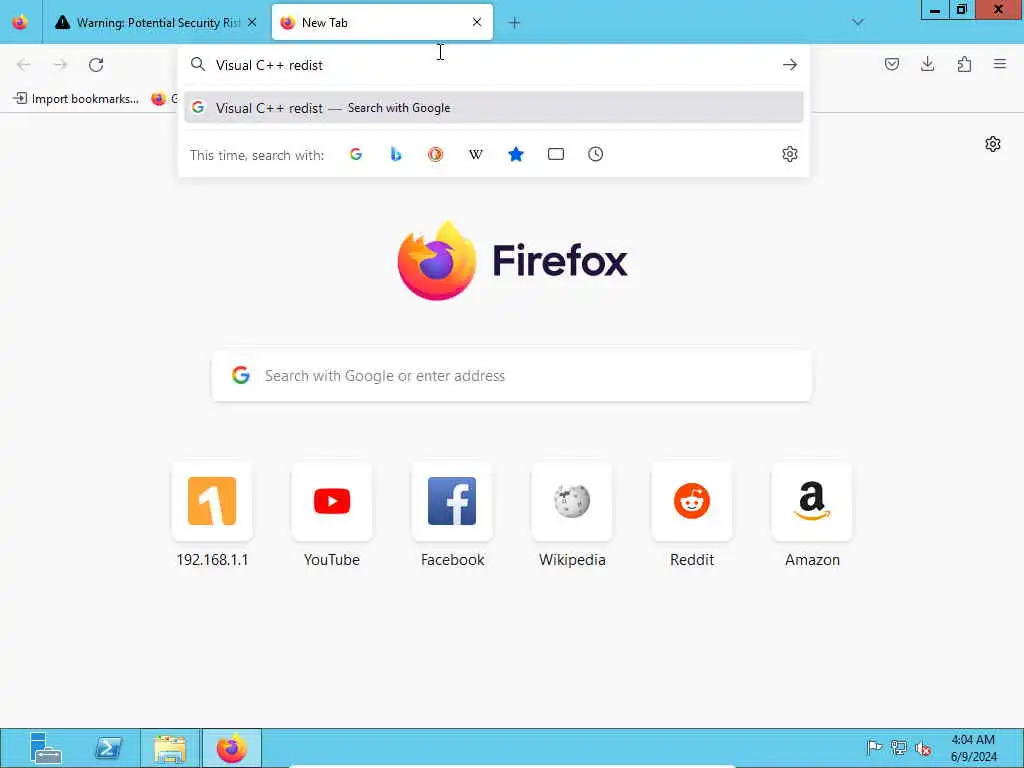
Task: Personalize new tab gear icon
Action: [993, 144]
